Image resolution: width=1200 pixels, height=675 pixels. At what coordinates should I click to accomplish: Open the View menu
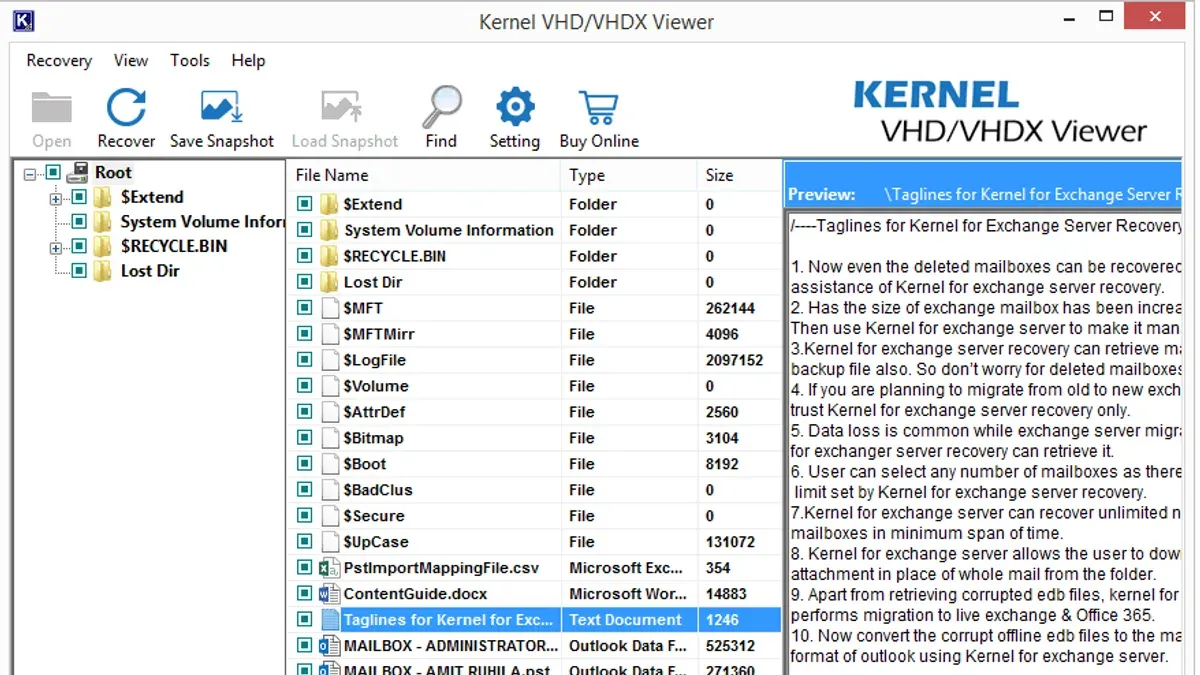[x=131, y=61]
